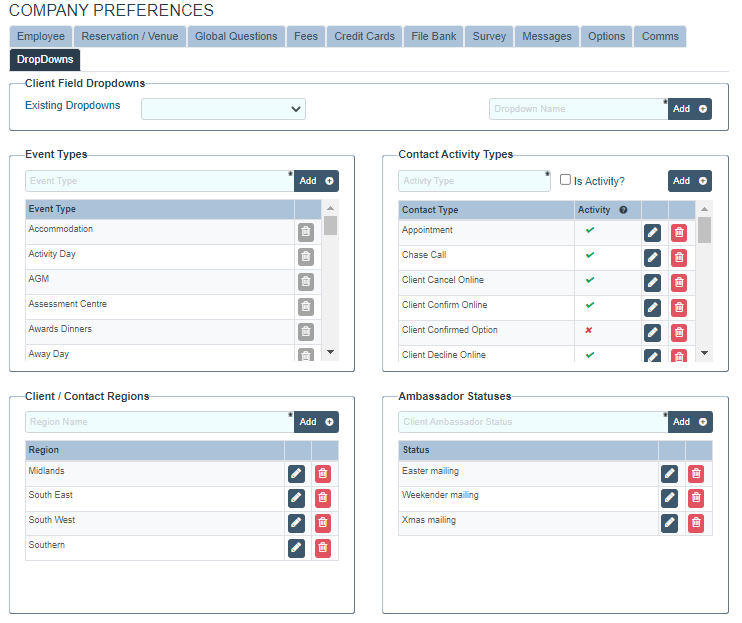
Task: Go to the Messages tab
Action: (547, 36)
